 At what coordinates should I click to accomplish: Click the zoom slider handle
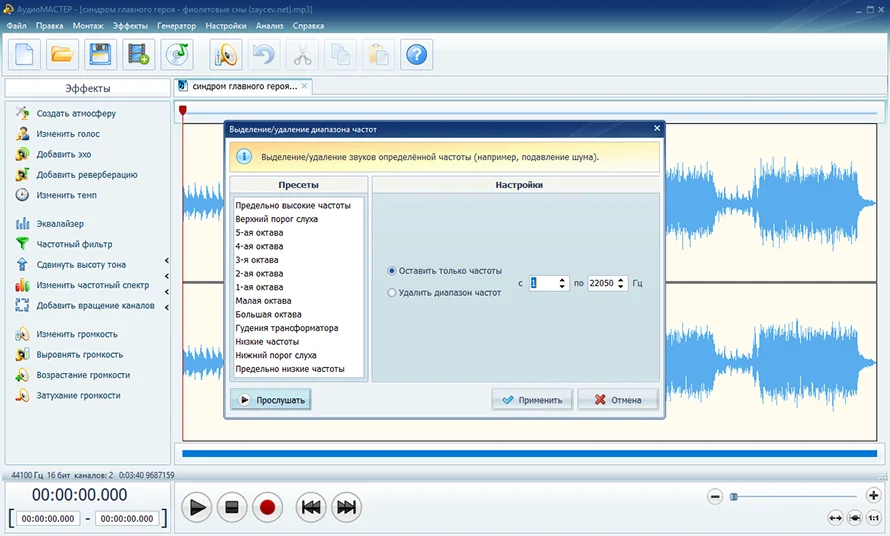[x=734, y=497]
